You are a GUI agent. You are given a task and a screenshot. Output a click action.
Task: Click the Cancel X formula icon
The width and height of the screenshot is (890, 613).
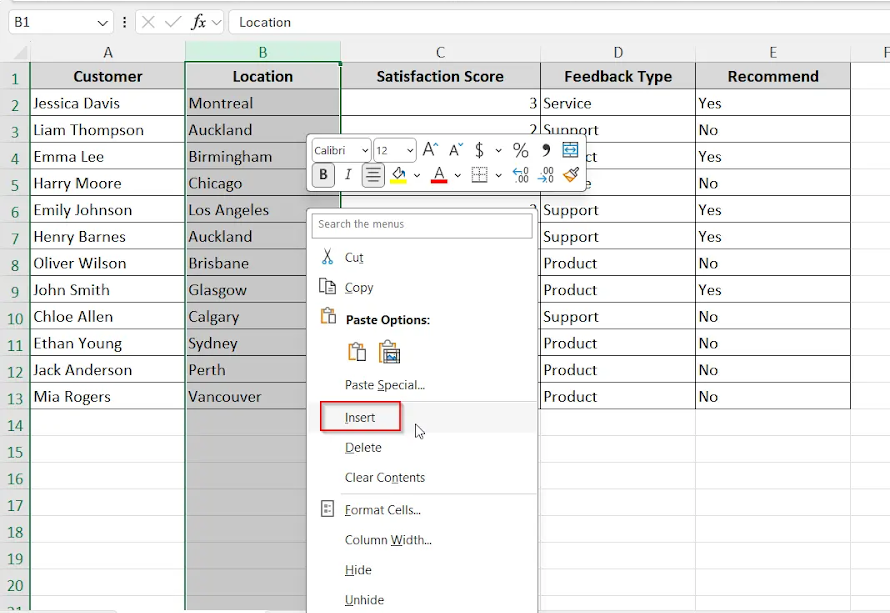pos(148,22)
